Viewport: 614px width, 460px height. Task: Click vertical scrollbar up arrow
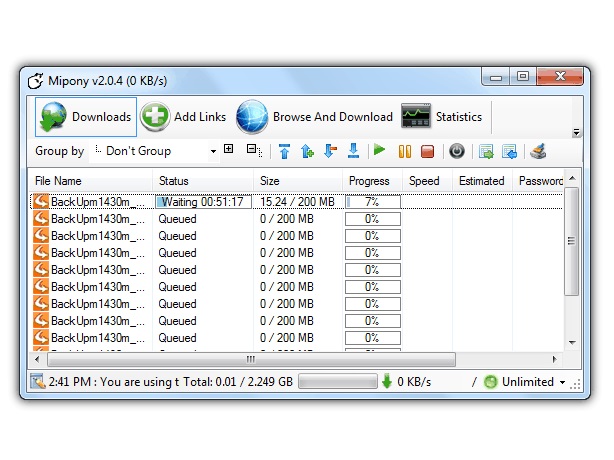click(x=572, y=178)
